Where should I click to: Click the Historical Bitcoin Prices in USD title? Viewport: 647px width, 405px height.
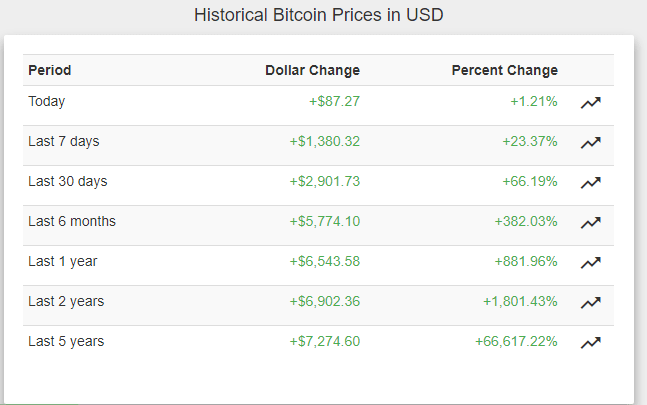coord(319,16)
